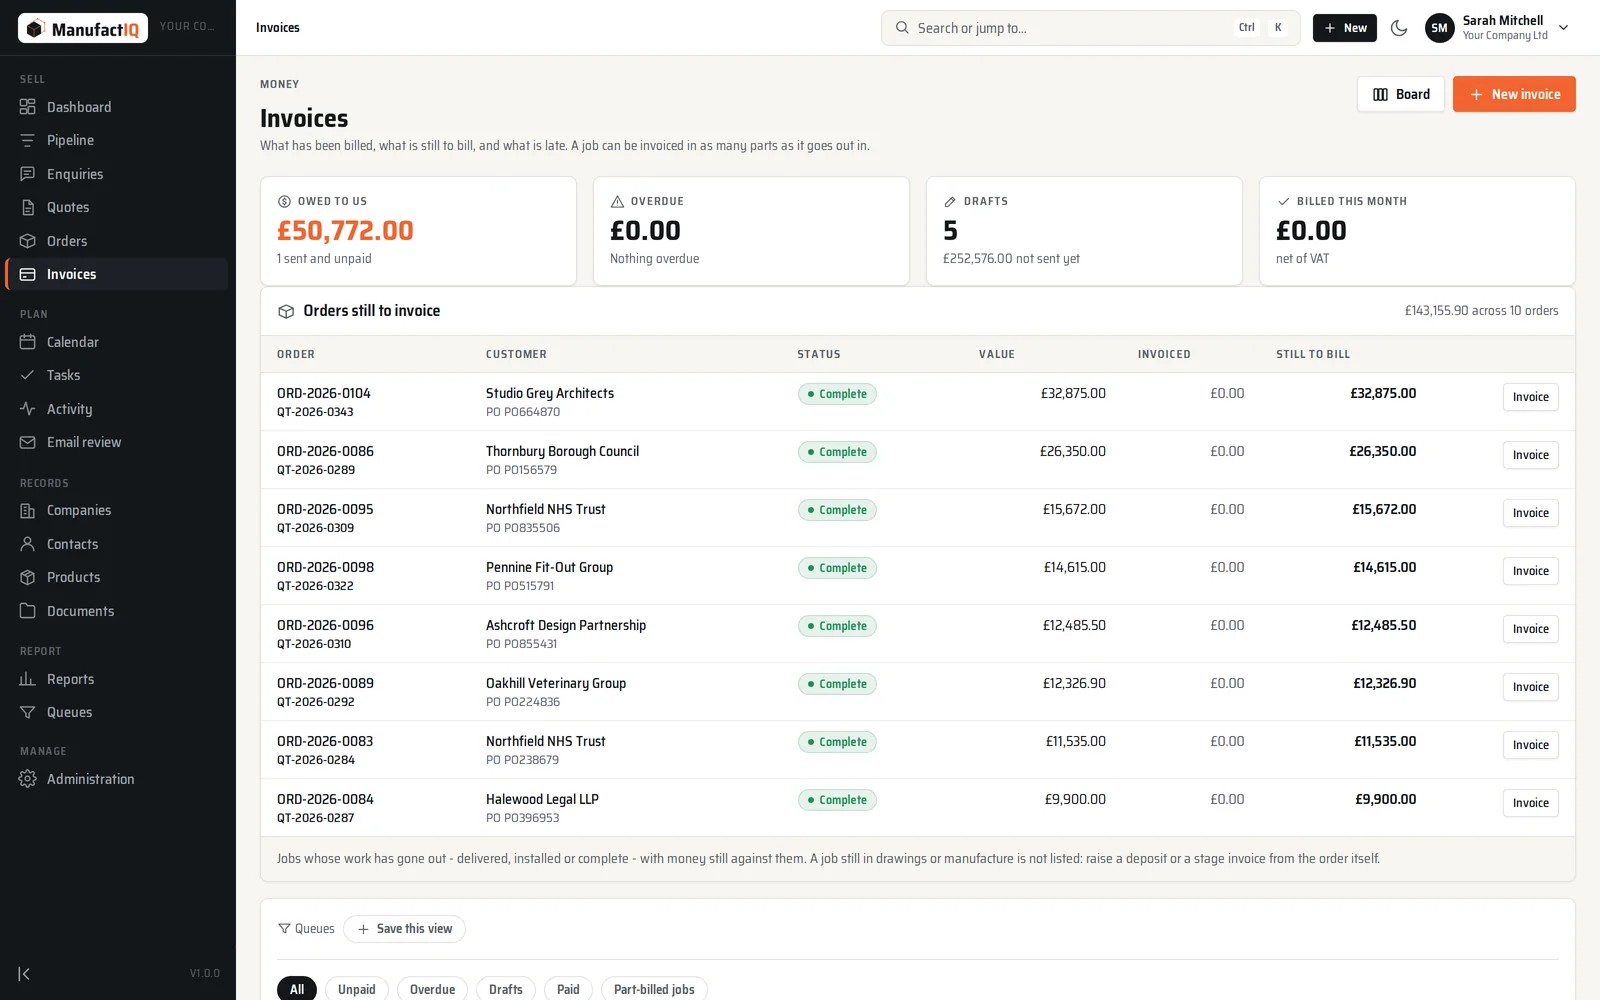Open Reports bar chart icon
This screenshot has height=1000, width=1600.
[x=27, y=679]
